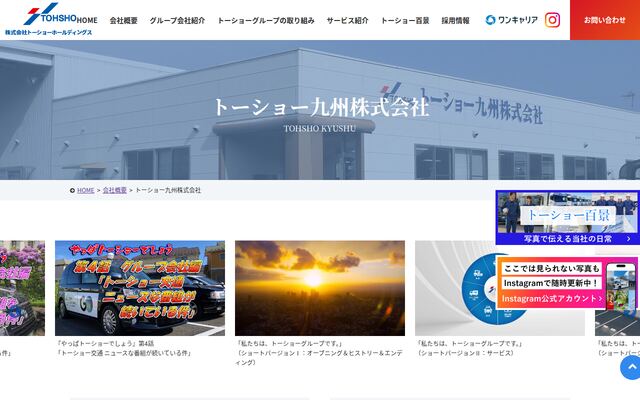Click the お問い合わせ contact button

(605, 20)
